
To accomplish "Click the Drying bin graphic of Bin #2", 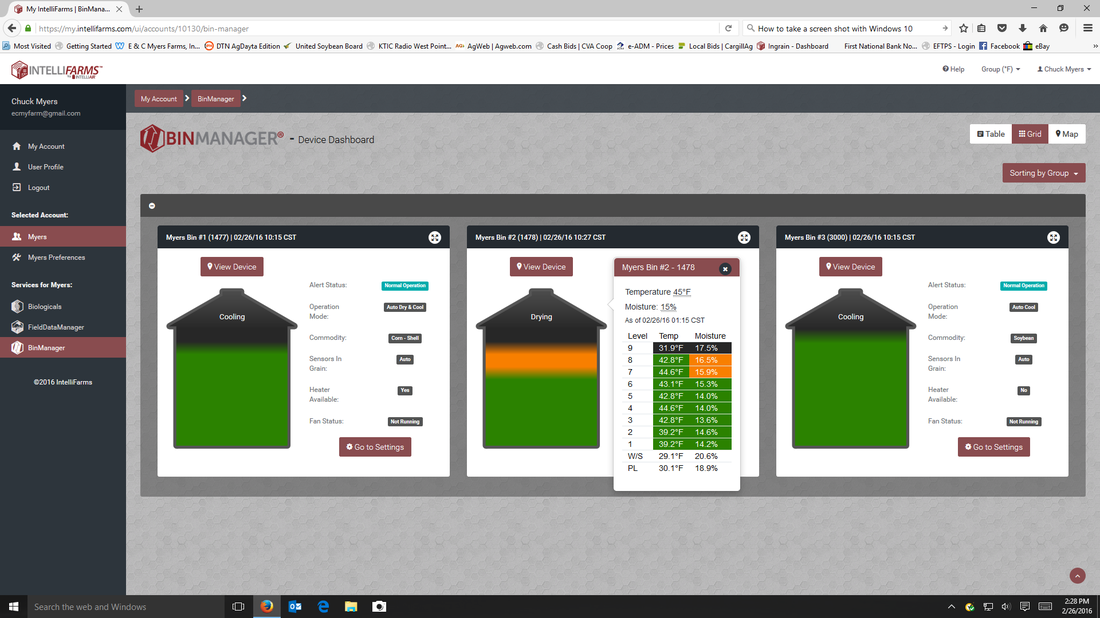I will pos(542,368).
